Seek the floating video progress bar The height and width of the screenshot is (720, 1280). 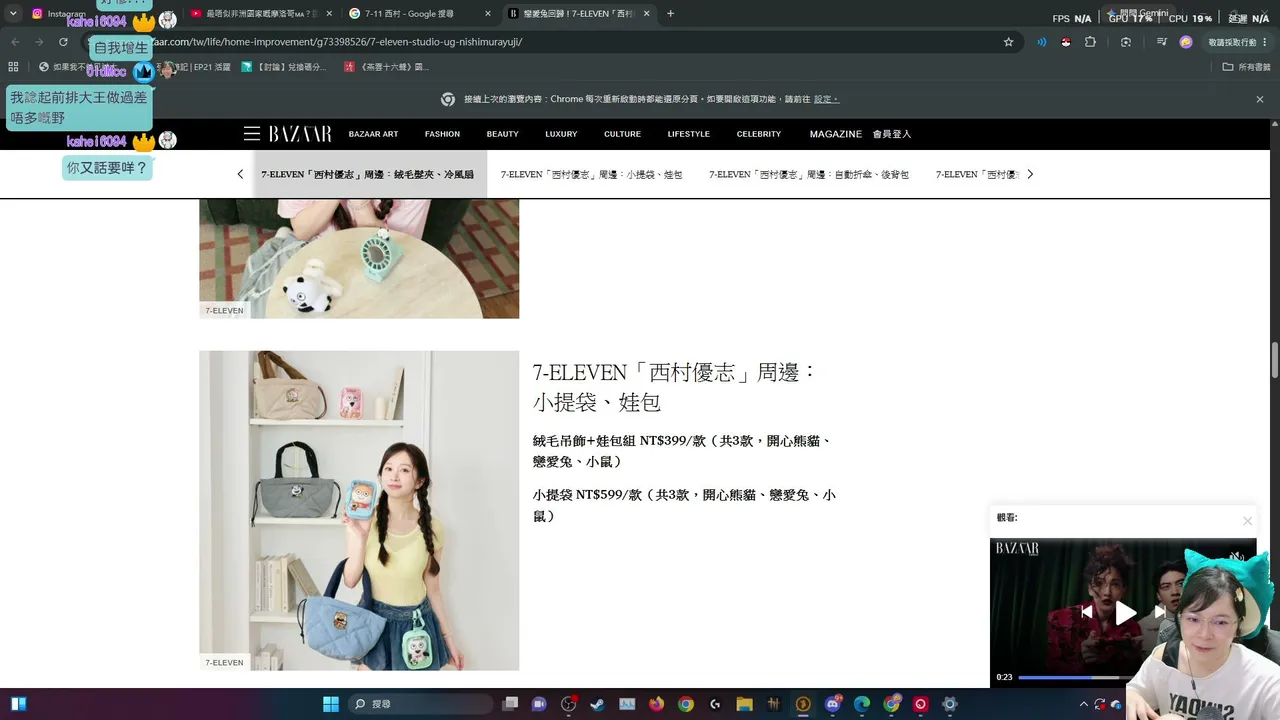tap(1075, 677)
